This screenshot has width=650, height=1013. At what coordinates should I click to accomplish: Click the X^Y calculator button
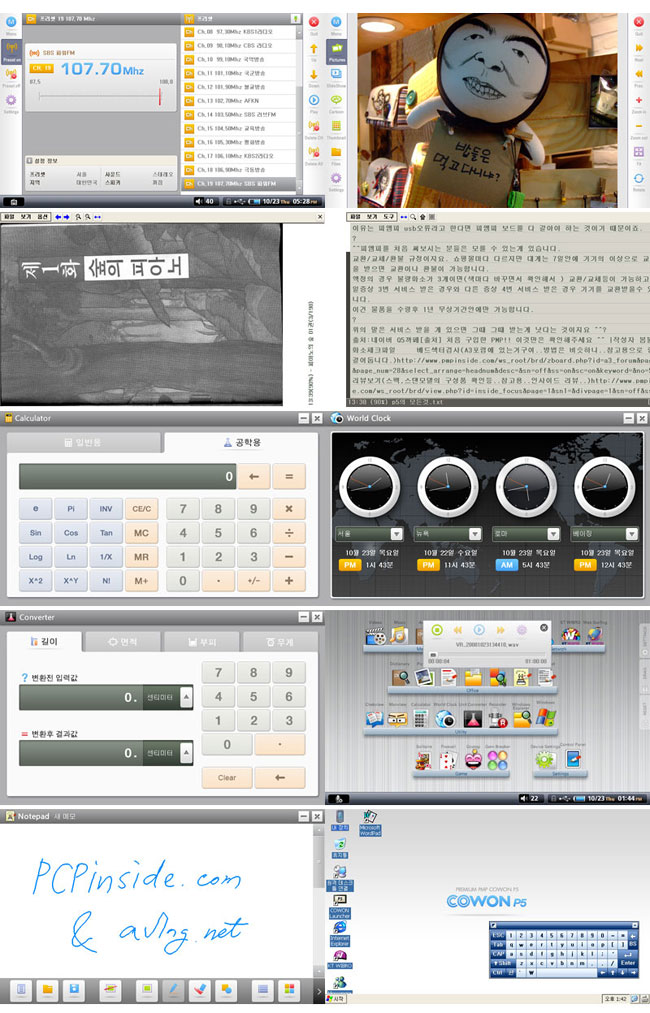pos(71,581)
